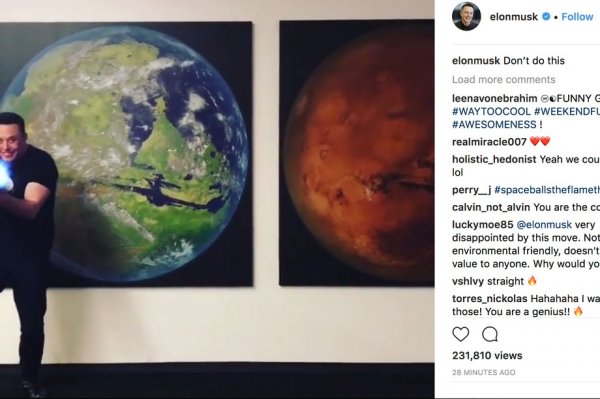Visit realmiracle007's profile
This screenshot has height=399, width=600.
[489, 142]
